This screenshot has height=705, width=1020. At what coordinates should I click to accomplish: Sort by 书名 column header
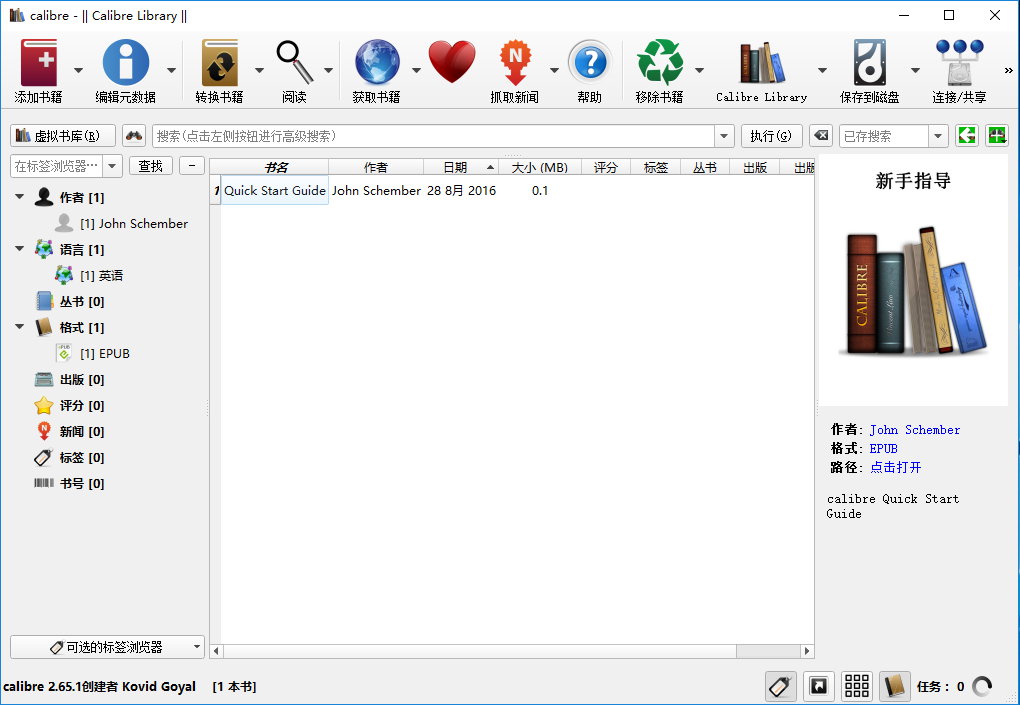coord(275,167)
